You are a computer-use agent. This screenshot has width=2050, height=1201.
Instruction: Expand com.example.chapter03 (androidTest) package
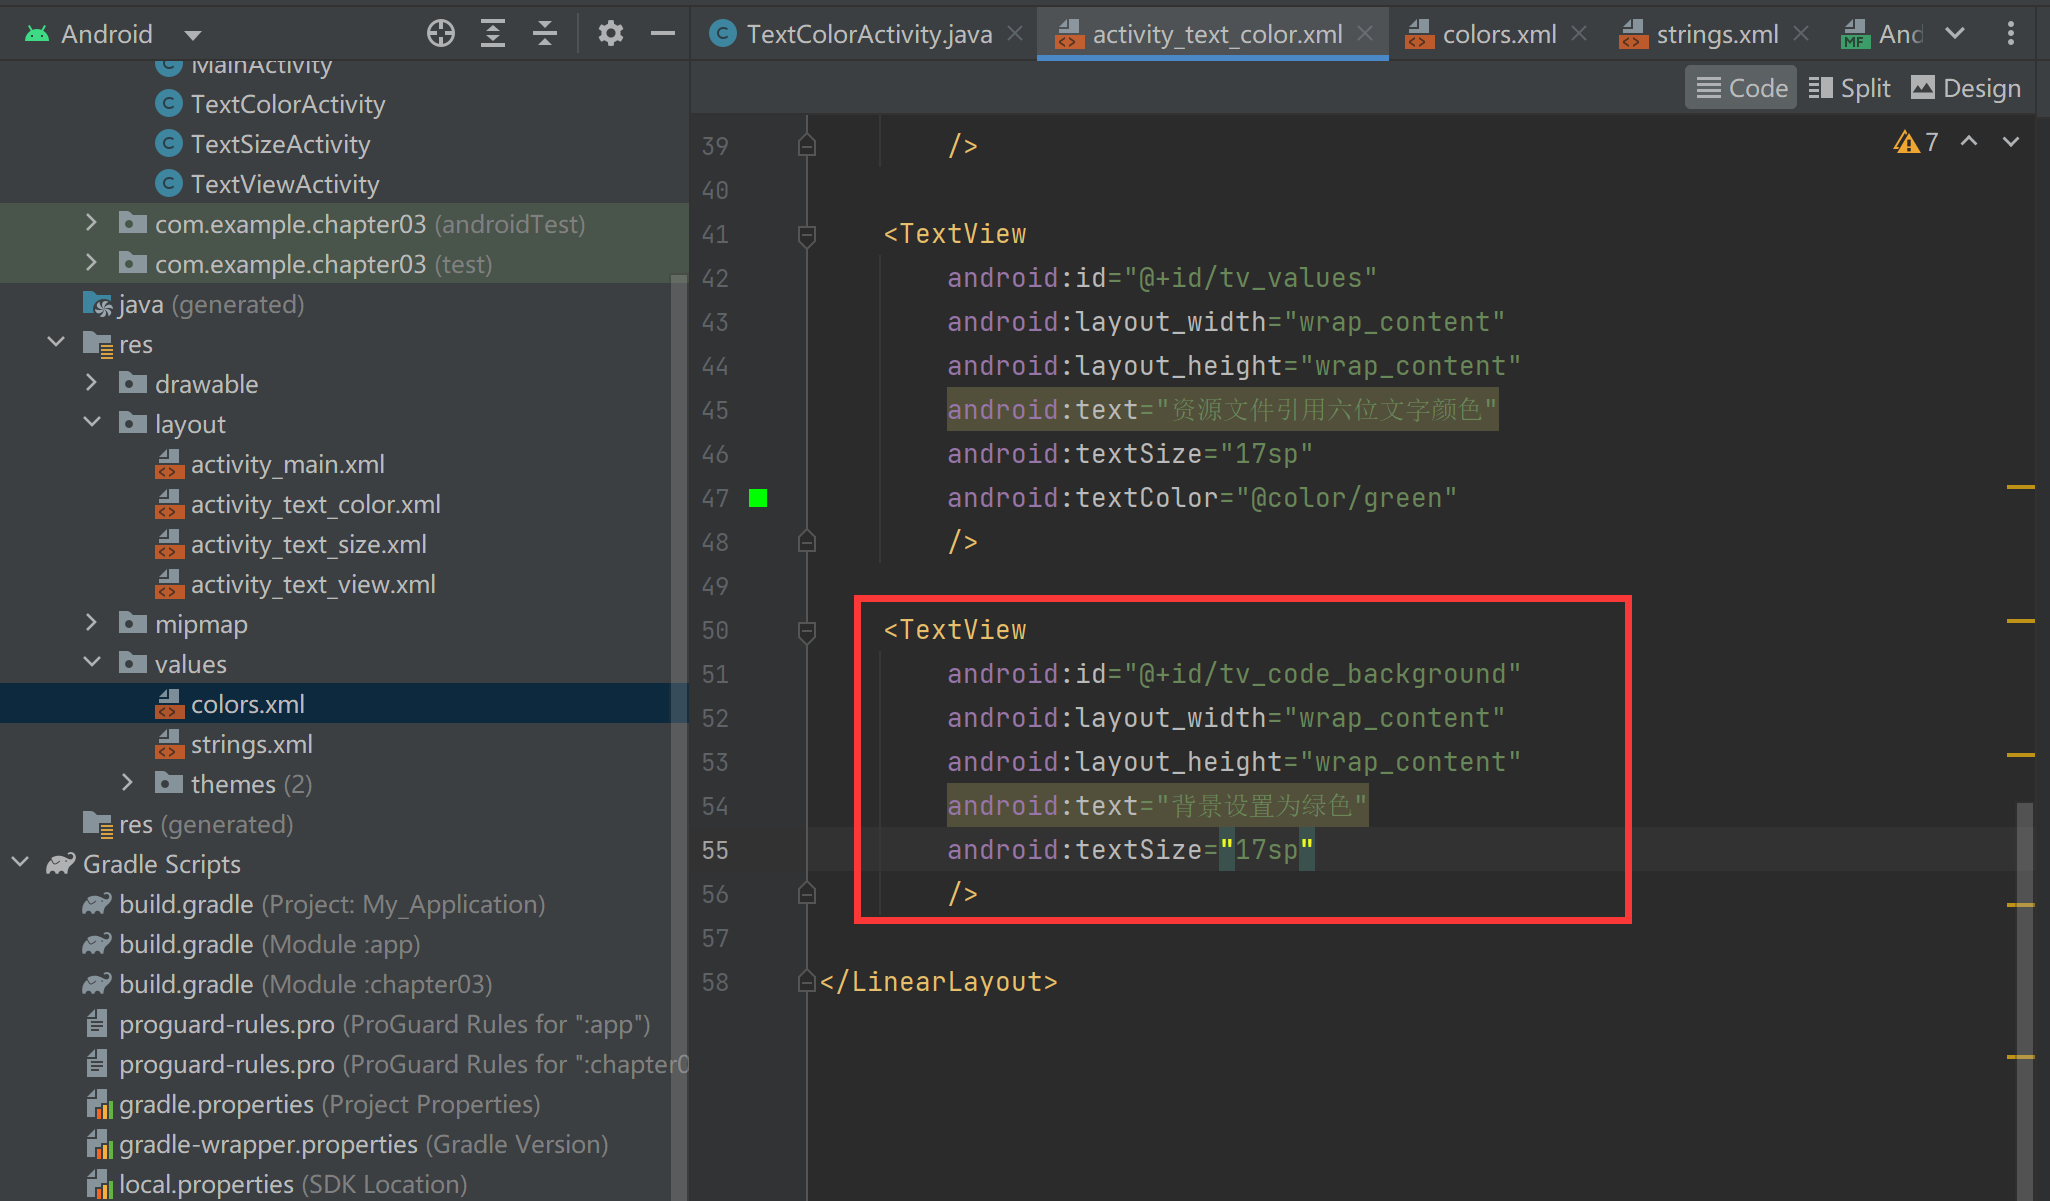(x=91, y=223)
